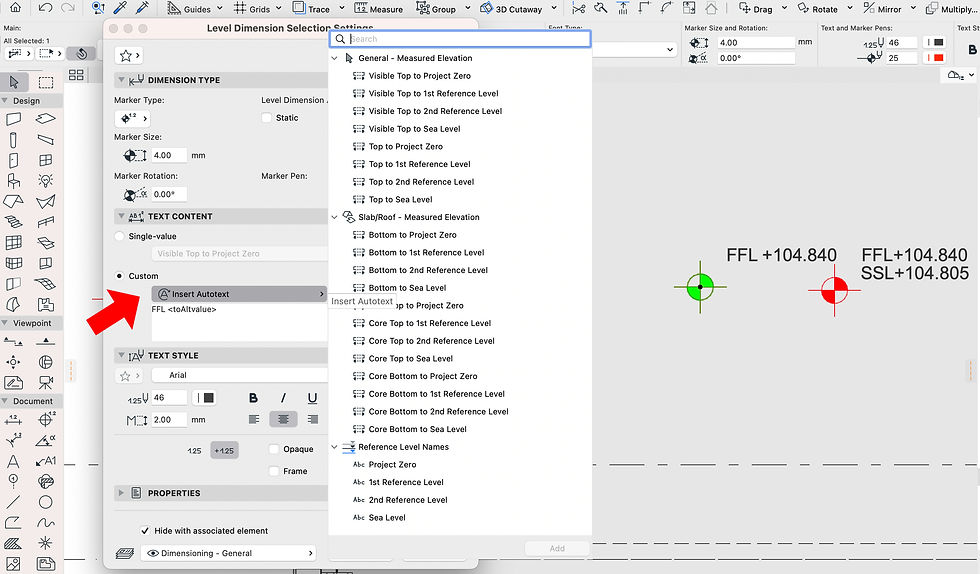This screenshot has height=574, width=980.
Task: Select the Level Dimension tool in toolbox
Action: (x=46, y=419)
